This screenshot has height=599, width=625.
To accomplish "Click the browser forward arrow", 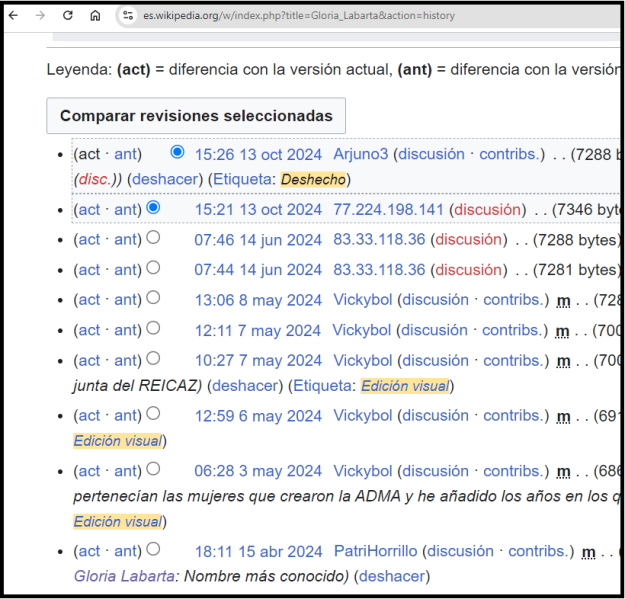I will (x=41, y=16).
